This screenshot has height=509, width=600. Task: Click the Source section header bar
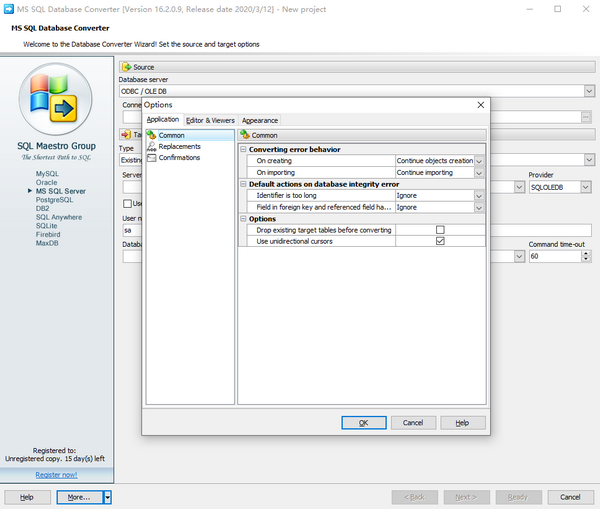pos(357,67)
